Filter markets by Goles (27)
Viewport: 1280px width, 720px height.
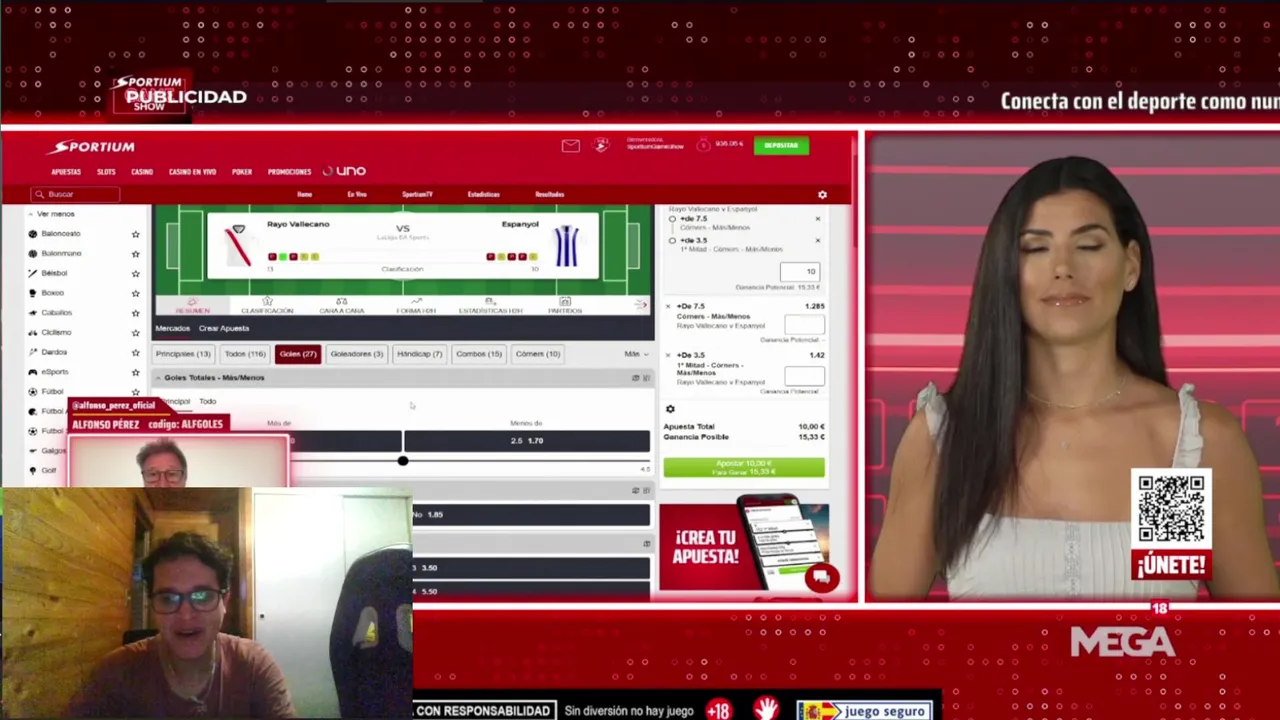[298, 354]
